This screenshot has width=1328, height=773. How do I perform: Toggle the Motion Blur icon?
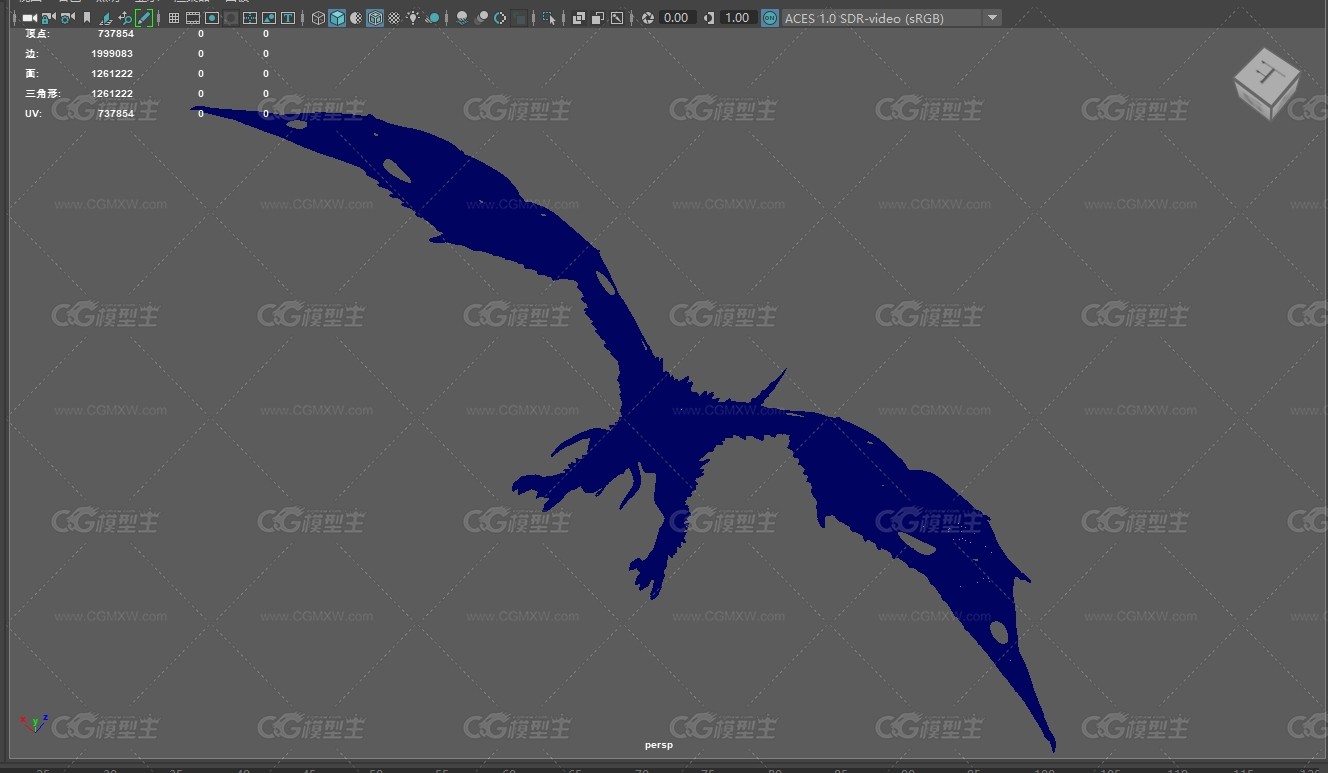(481, 18)
